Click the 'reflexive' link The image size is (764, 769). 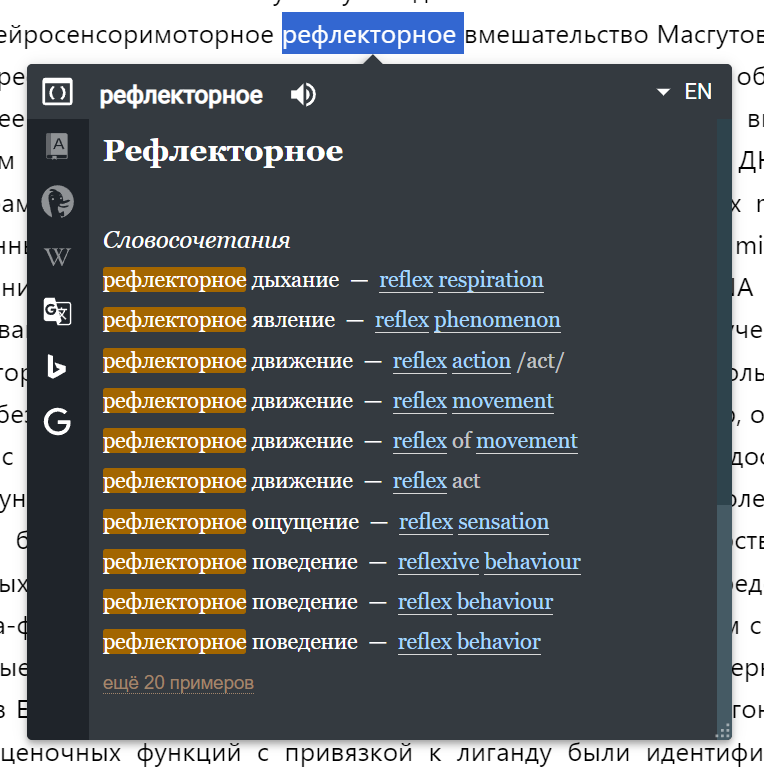point(438,562)
